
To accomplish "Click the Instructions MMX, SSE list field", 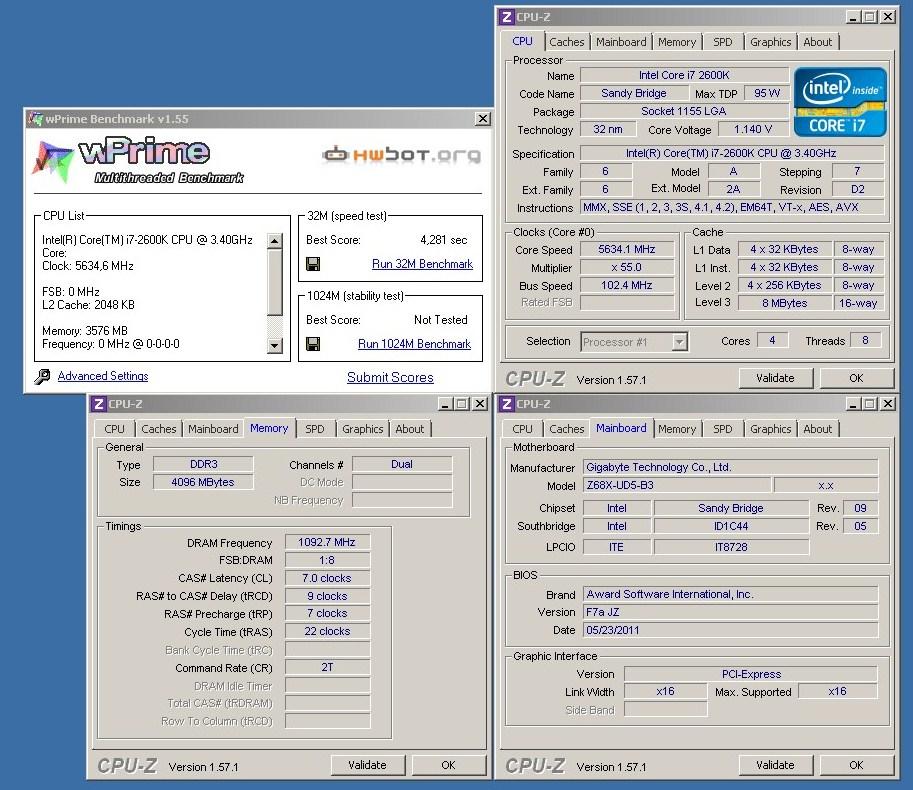I will (732, 207).
